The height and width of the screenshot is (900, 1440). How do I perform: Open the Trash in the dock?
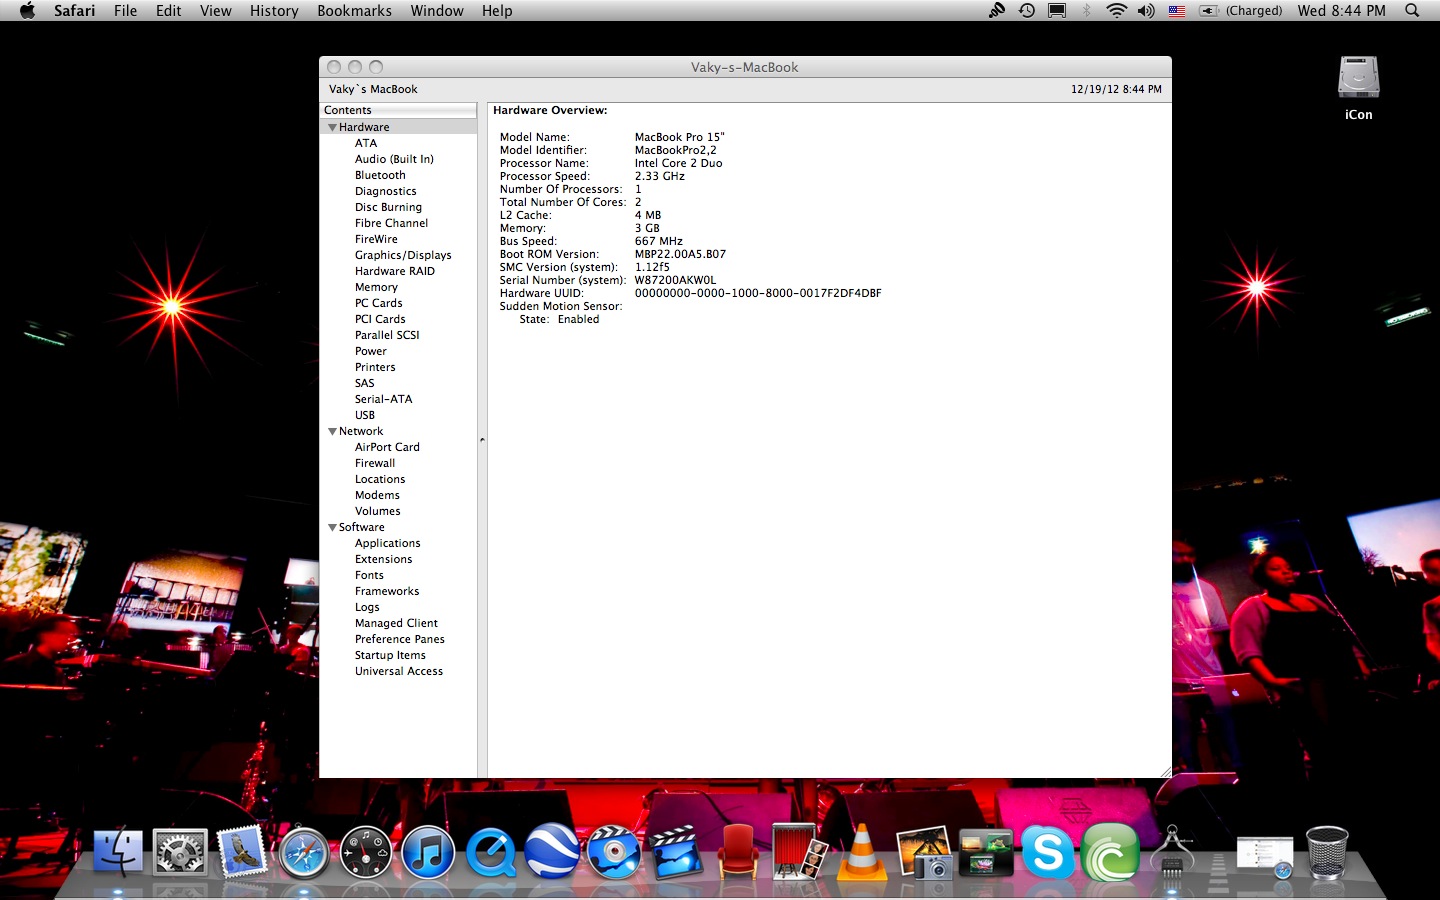coord(1327,853)
